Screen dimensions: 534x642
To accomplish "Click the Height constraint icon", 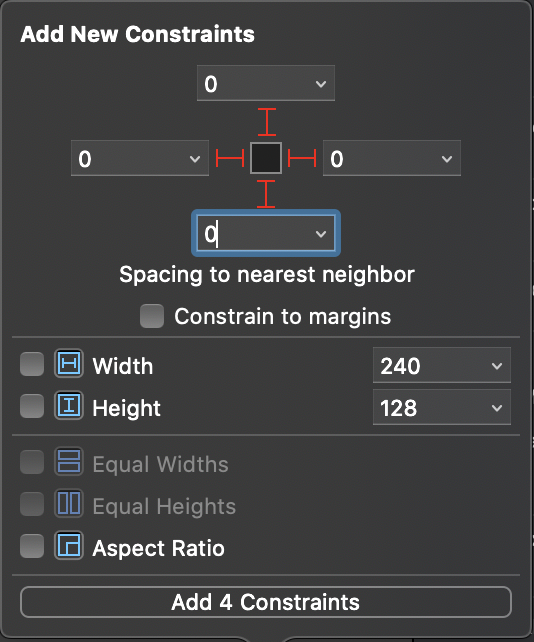I will coord(69,405).
